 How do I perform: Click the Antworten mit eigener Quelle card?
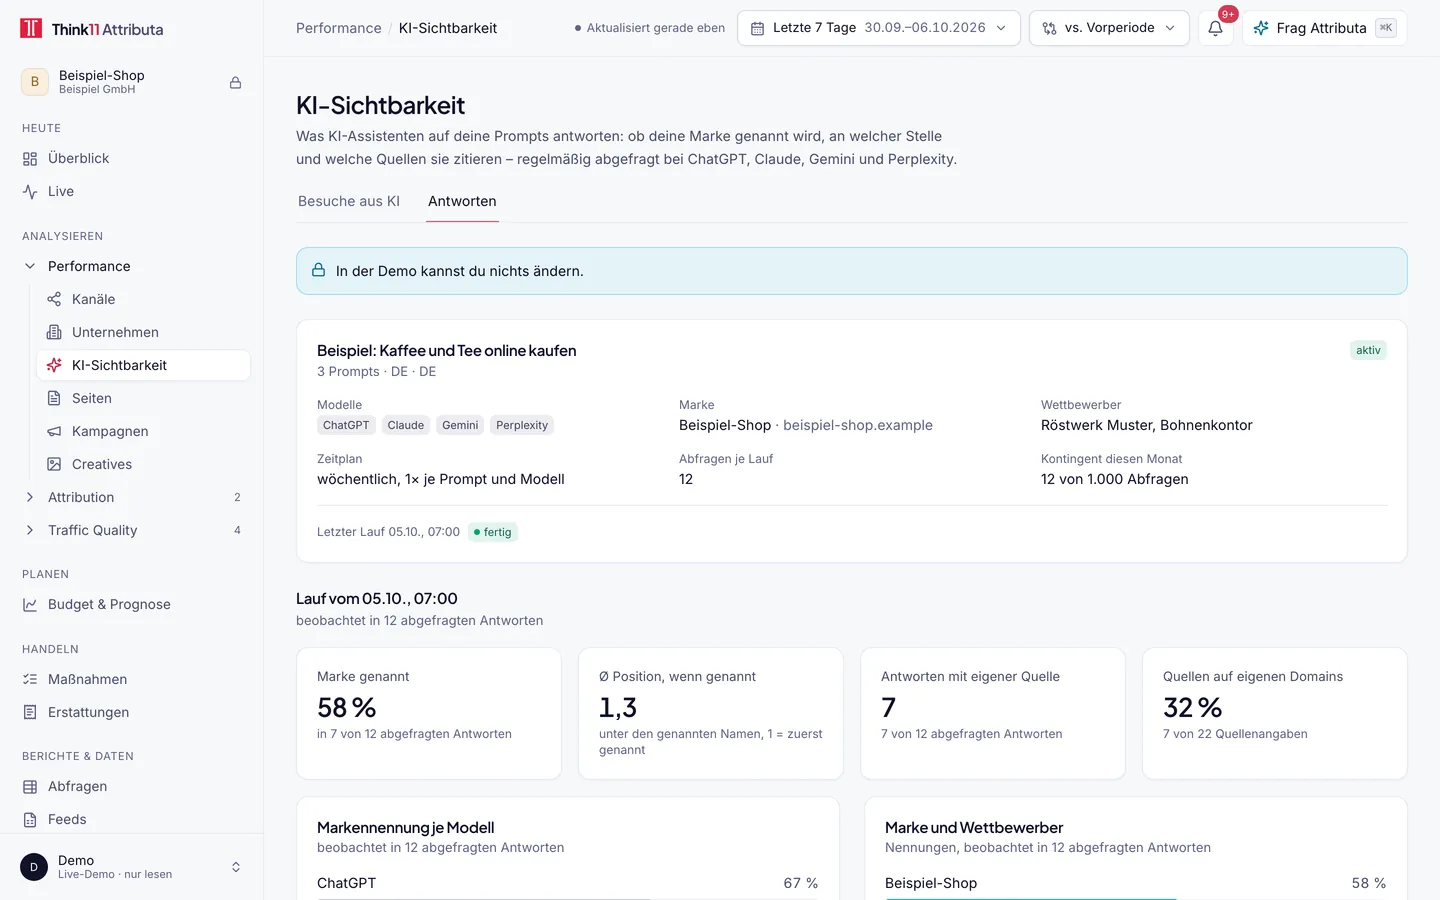pos(993,714)
